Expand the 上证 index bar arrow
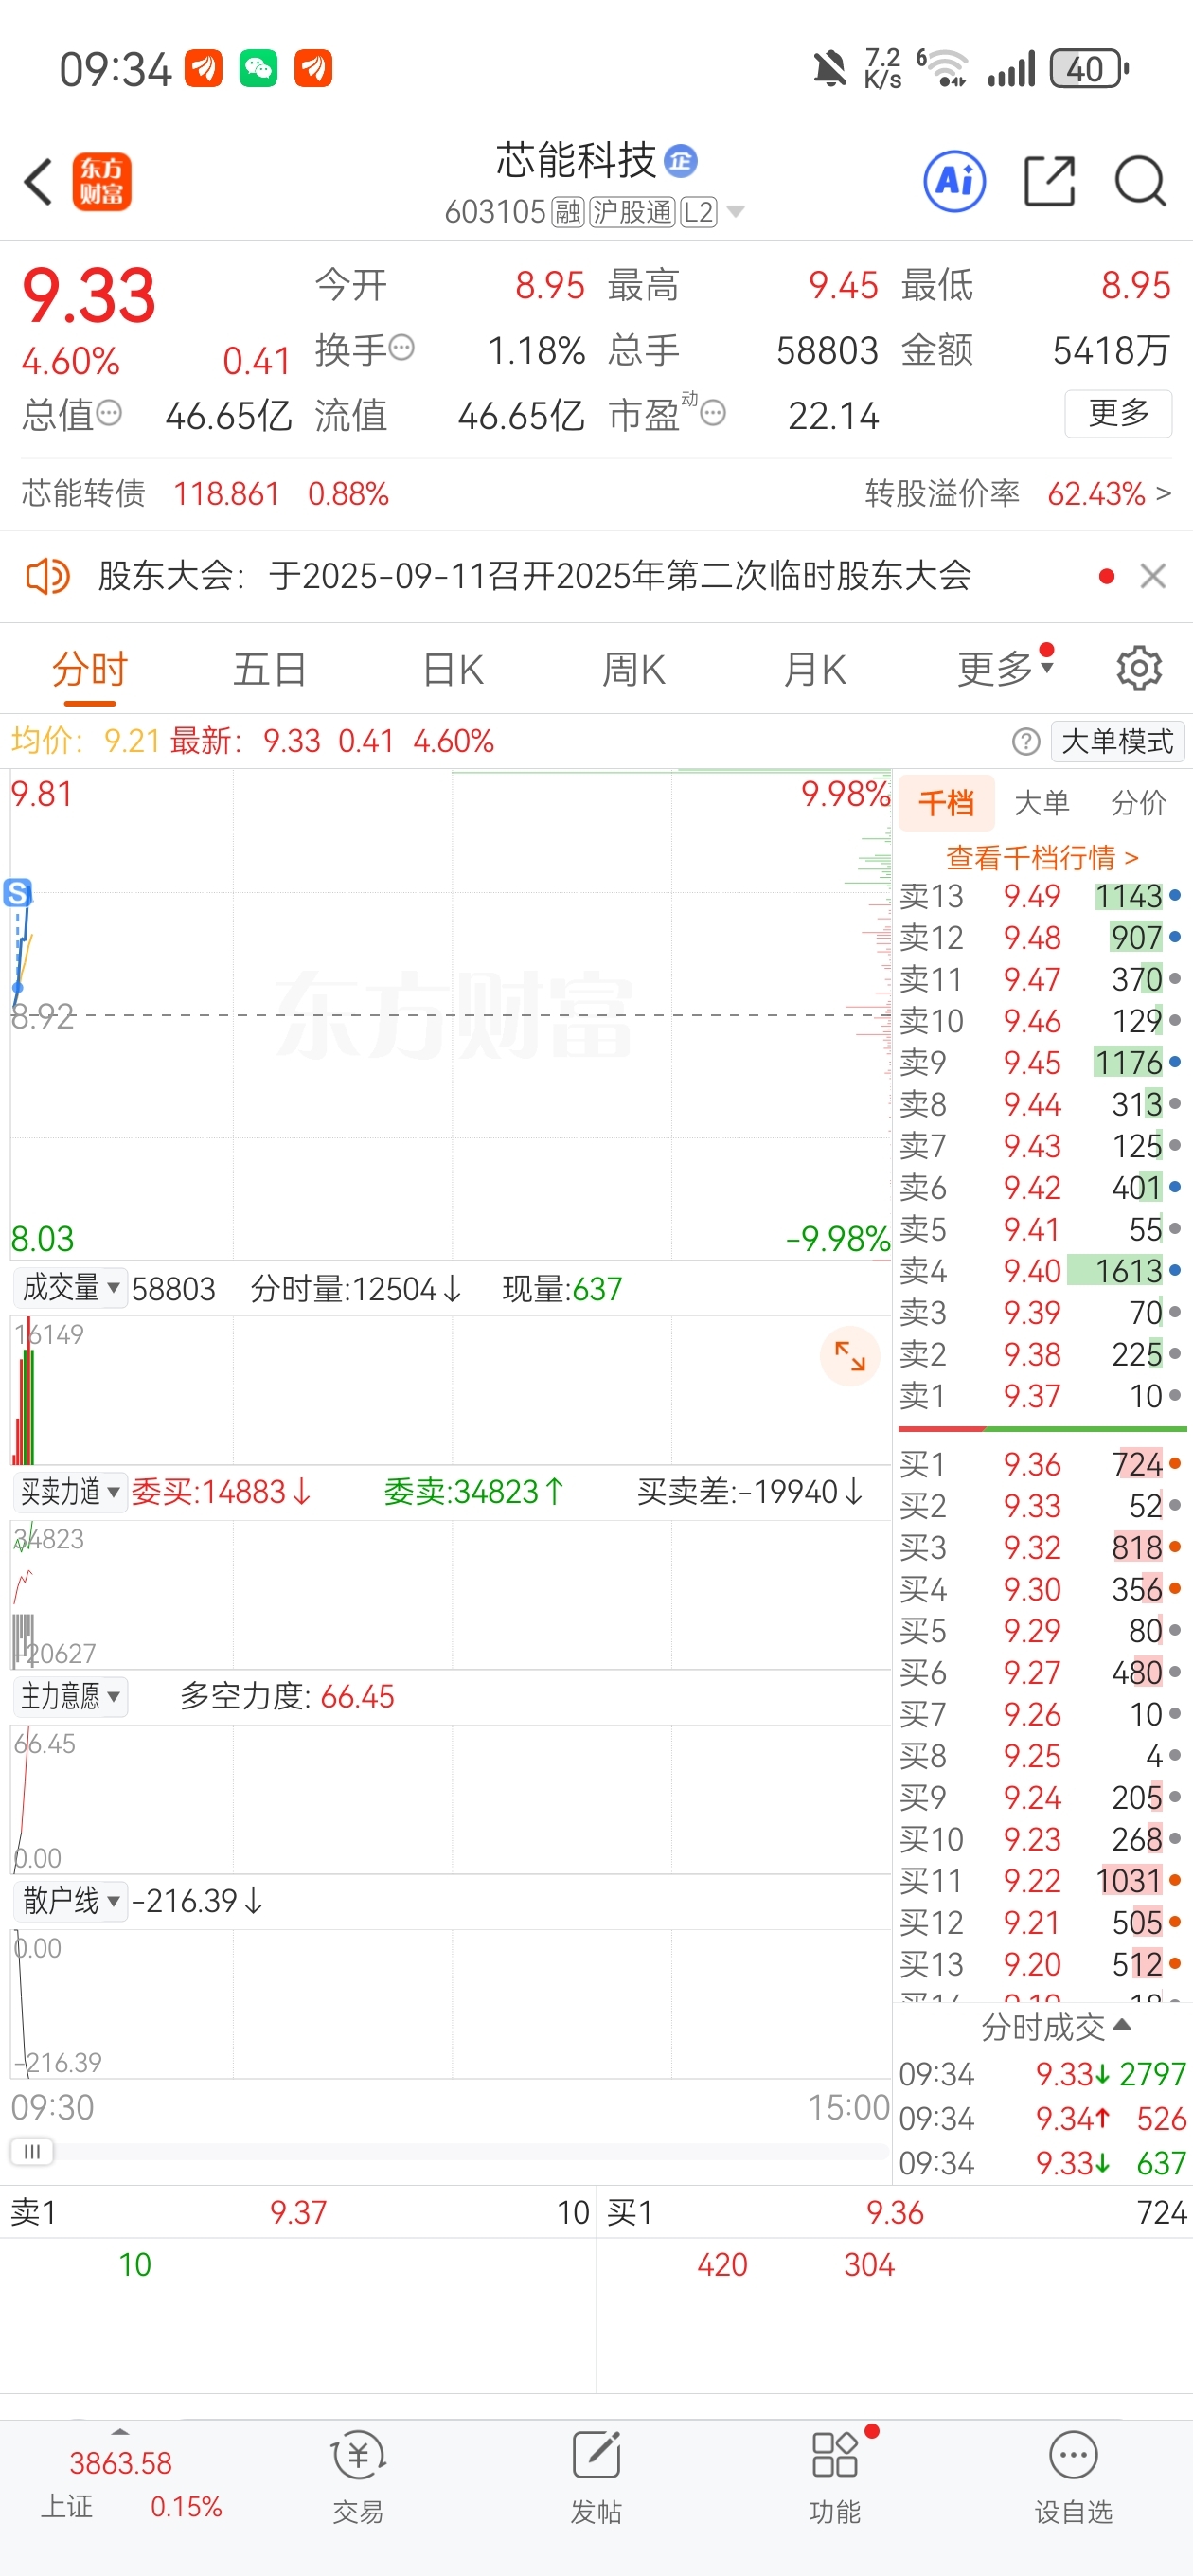Screen dimensions: 1193x2576 [x=120, y=2431]
